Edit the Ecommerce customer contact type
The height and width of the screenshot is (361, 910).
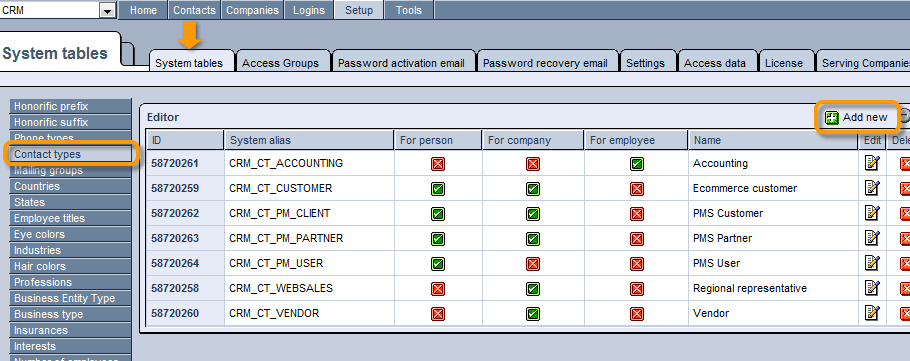(x=872, y=188)
